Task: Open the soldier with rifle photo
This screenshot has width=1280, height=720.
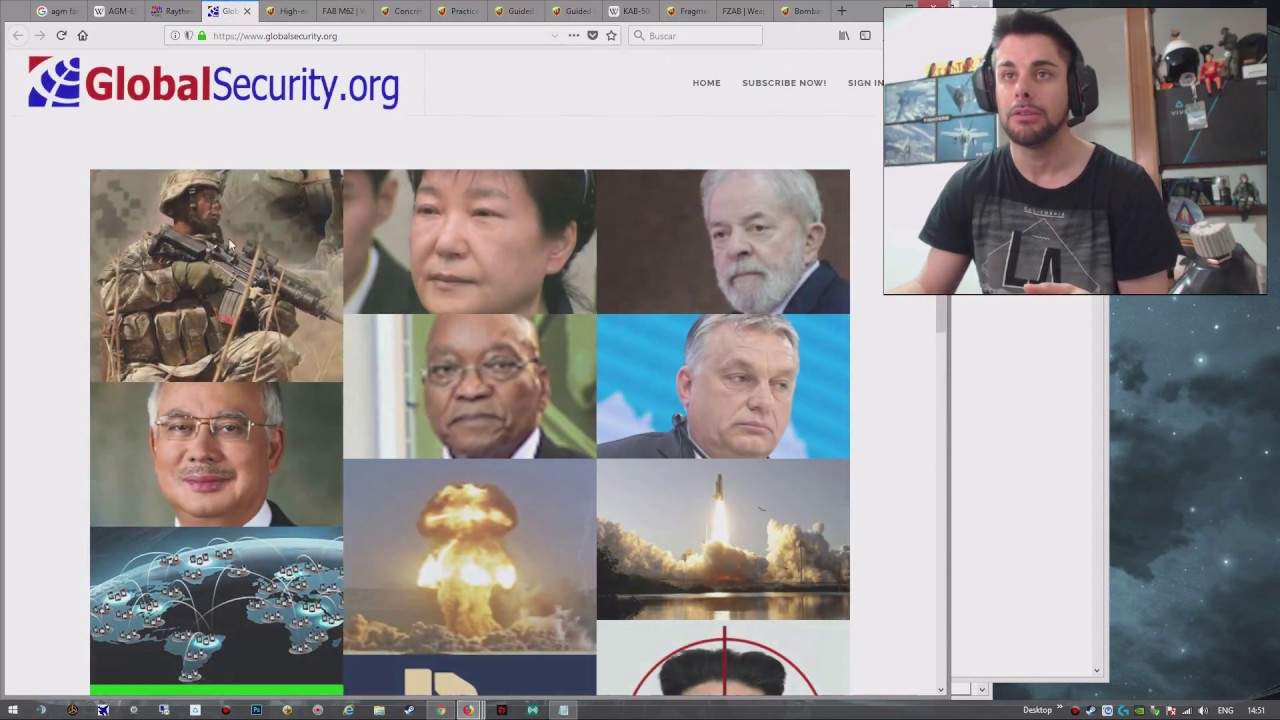Action: pyautogui.click(x=216, y=276)
